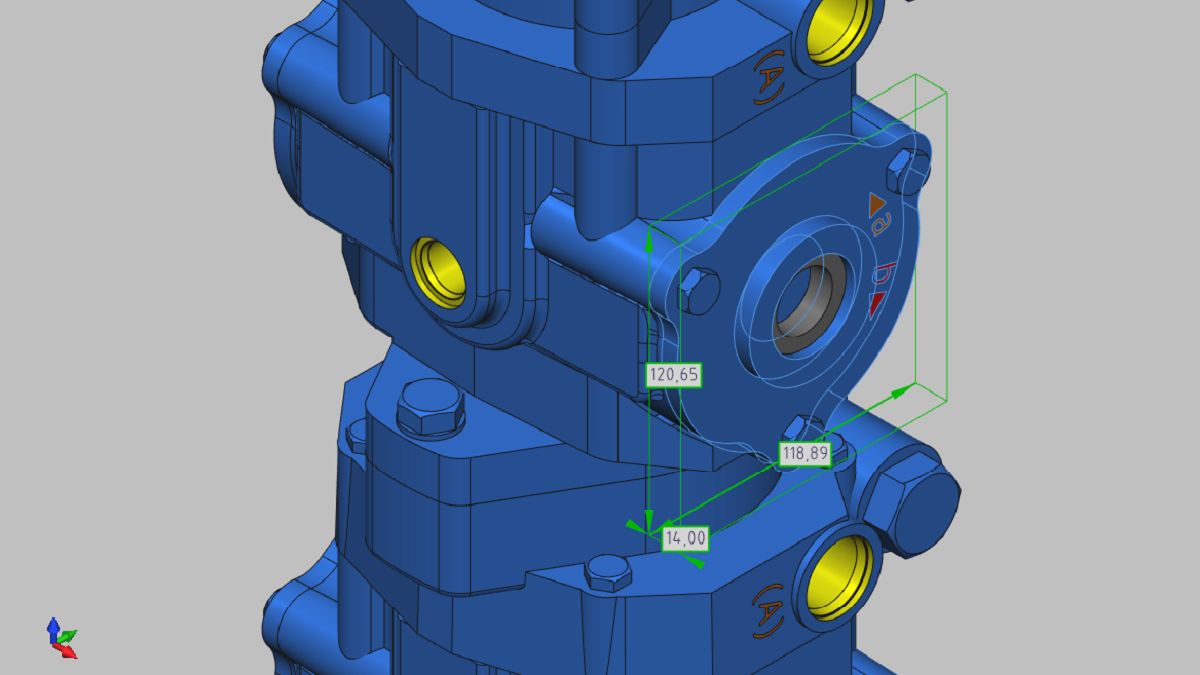Edit the 120,65 height dimension value
Viewport: 1200px width, 675px height.
coord(674,375)
